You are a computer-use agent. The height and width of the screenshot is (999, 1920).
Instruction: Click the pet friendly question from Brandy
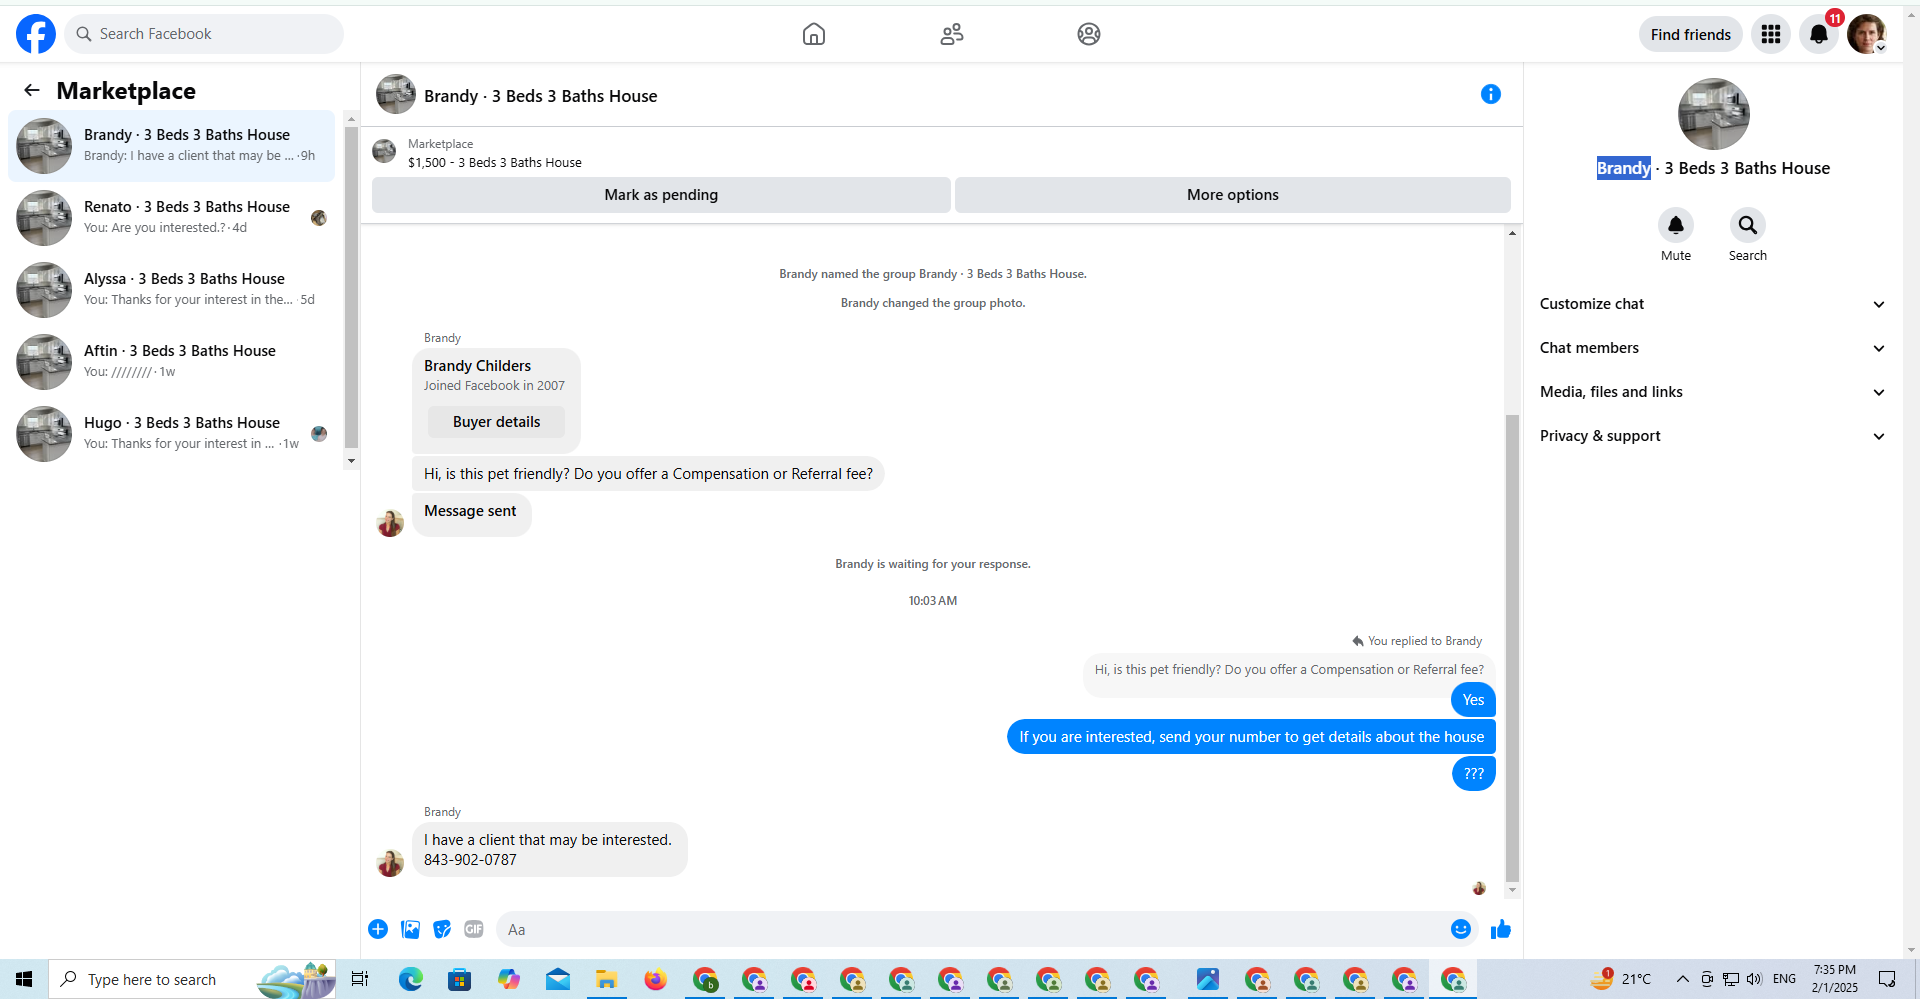tap(648, 474)
